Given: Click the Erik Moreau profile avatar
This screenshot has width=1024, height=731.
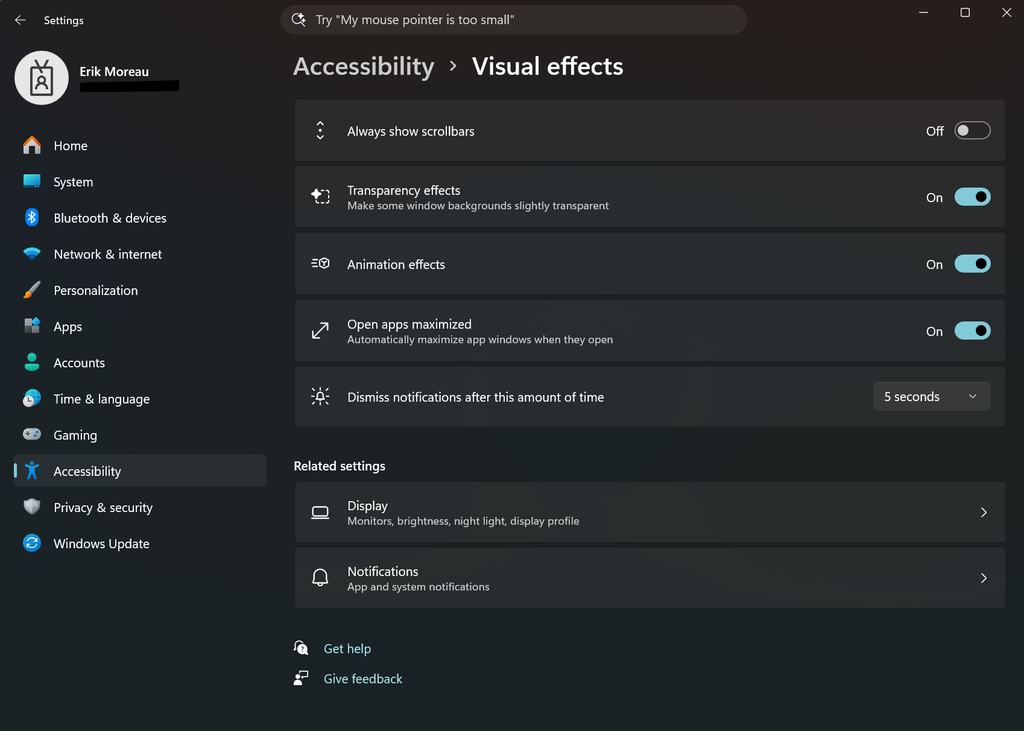Looking at the screenshot, I should pyautogui.click(x=41, y=78).
